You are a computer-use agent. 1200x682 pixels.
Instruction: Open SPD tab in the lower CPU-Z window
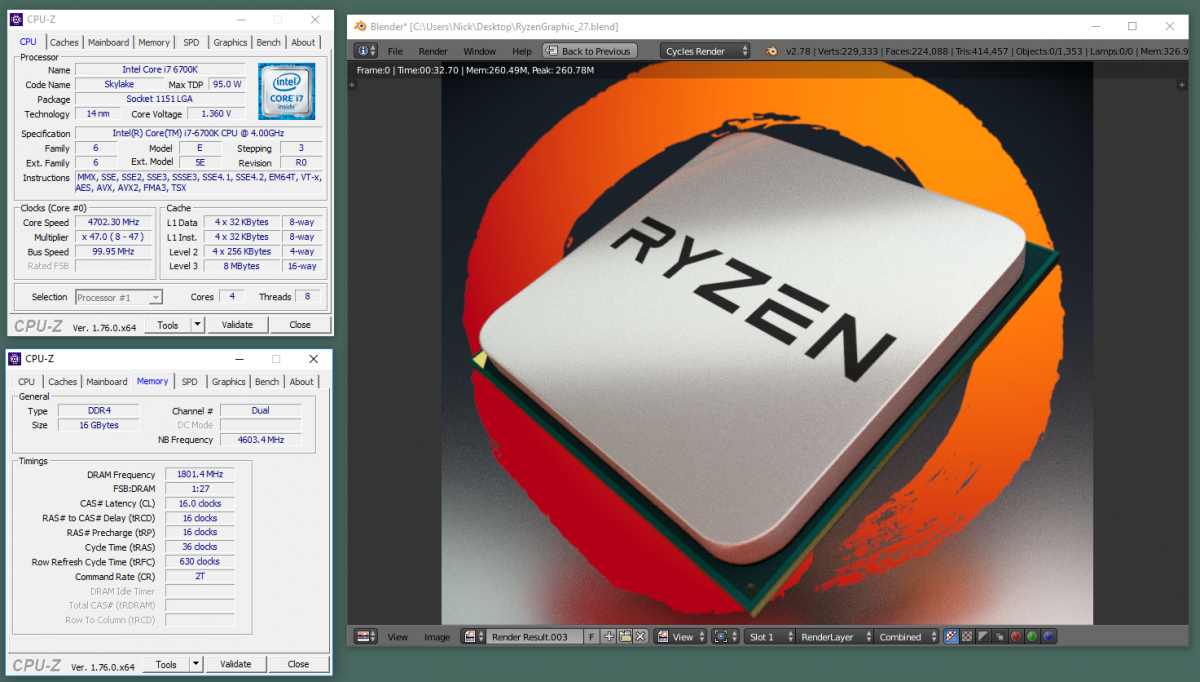click(x=189, y=382)
